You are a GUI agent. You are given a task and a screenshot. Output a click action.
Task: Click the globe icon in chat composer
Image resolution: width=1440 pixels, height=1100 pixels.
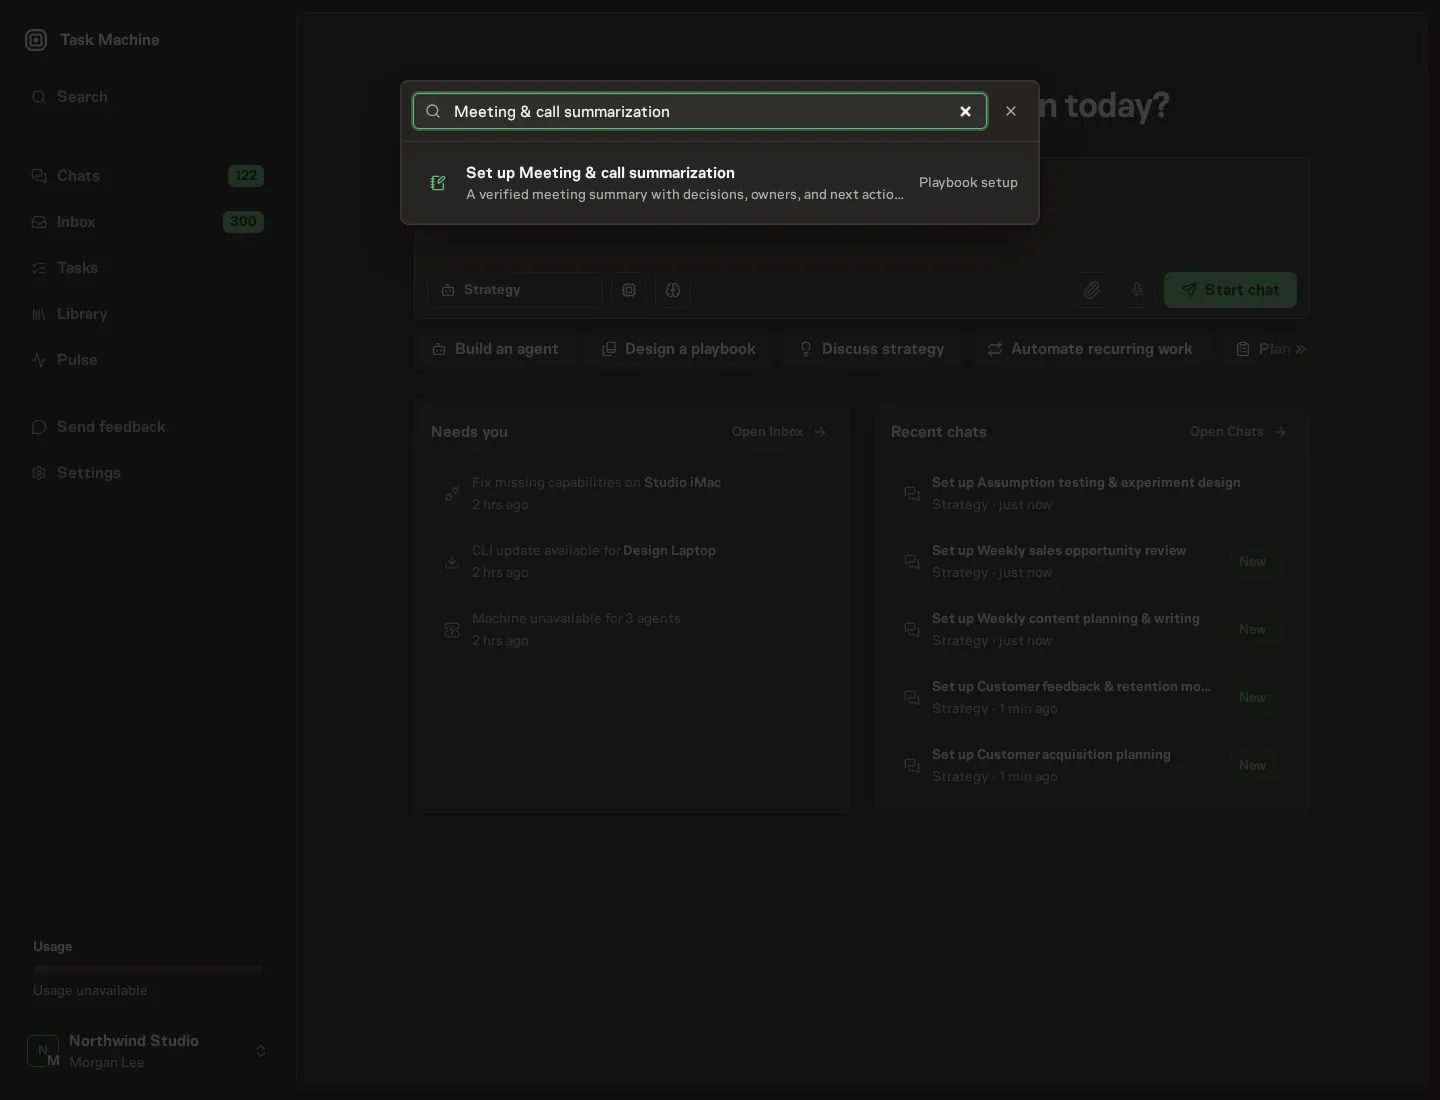coord(673,290)
